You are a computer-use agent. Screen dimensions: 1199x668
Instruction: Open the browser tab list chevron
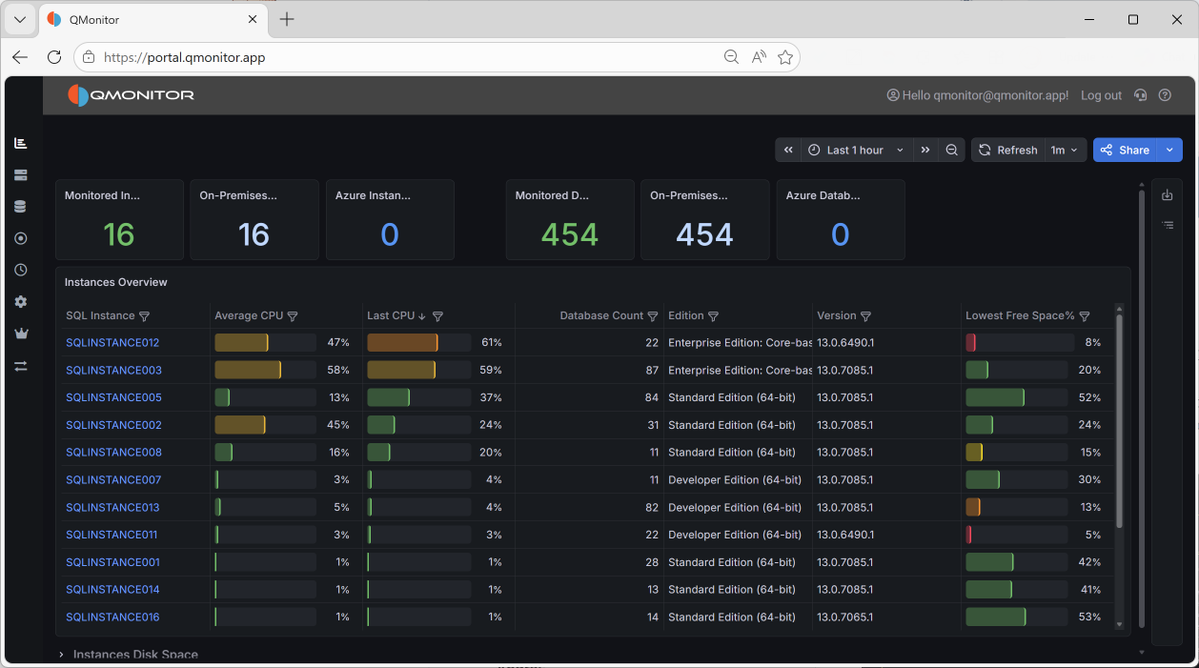pos(20,20)
